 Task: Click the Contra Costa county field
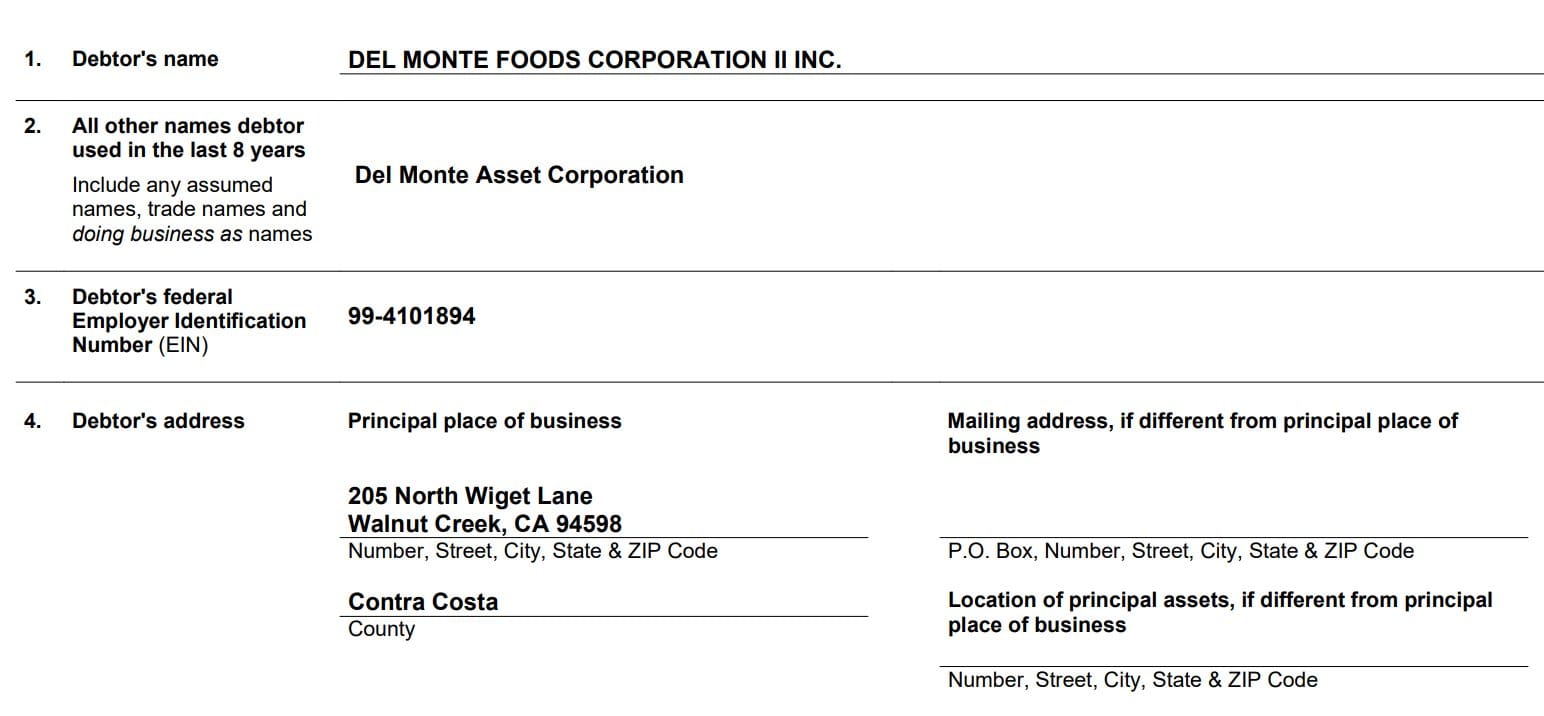(x=423, y=602)
